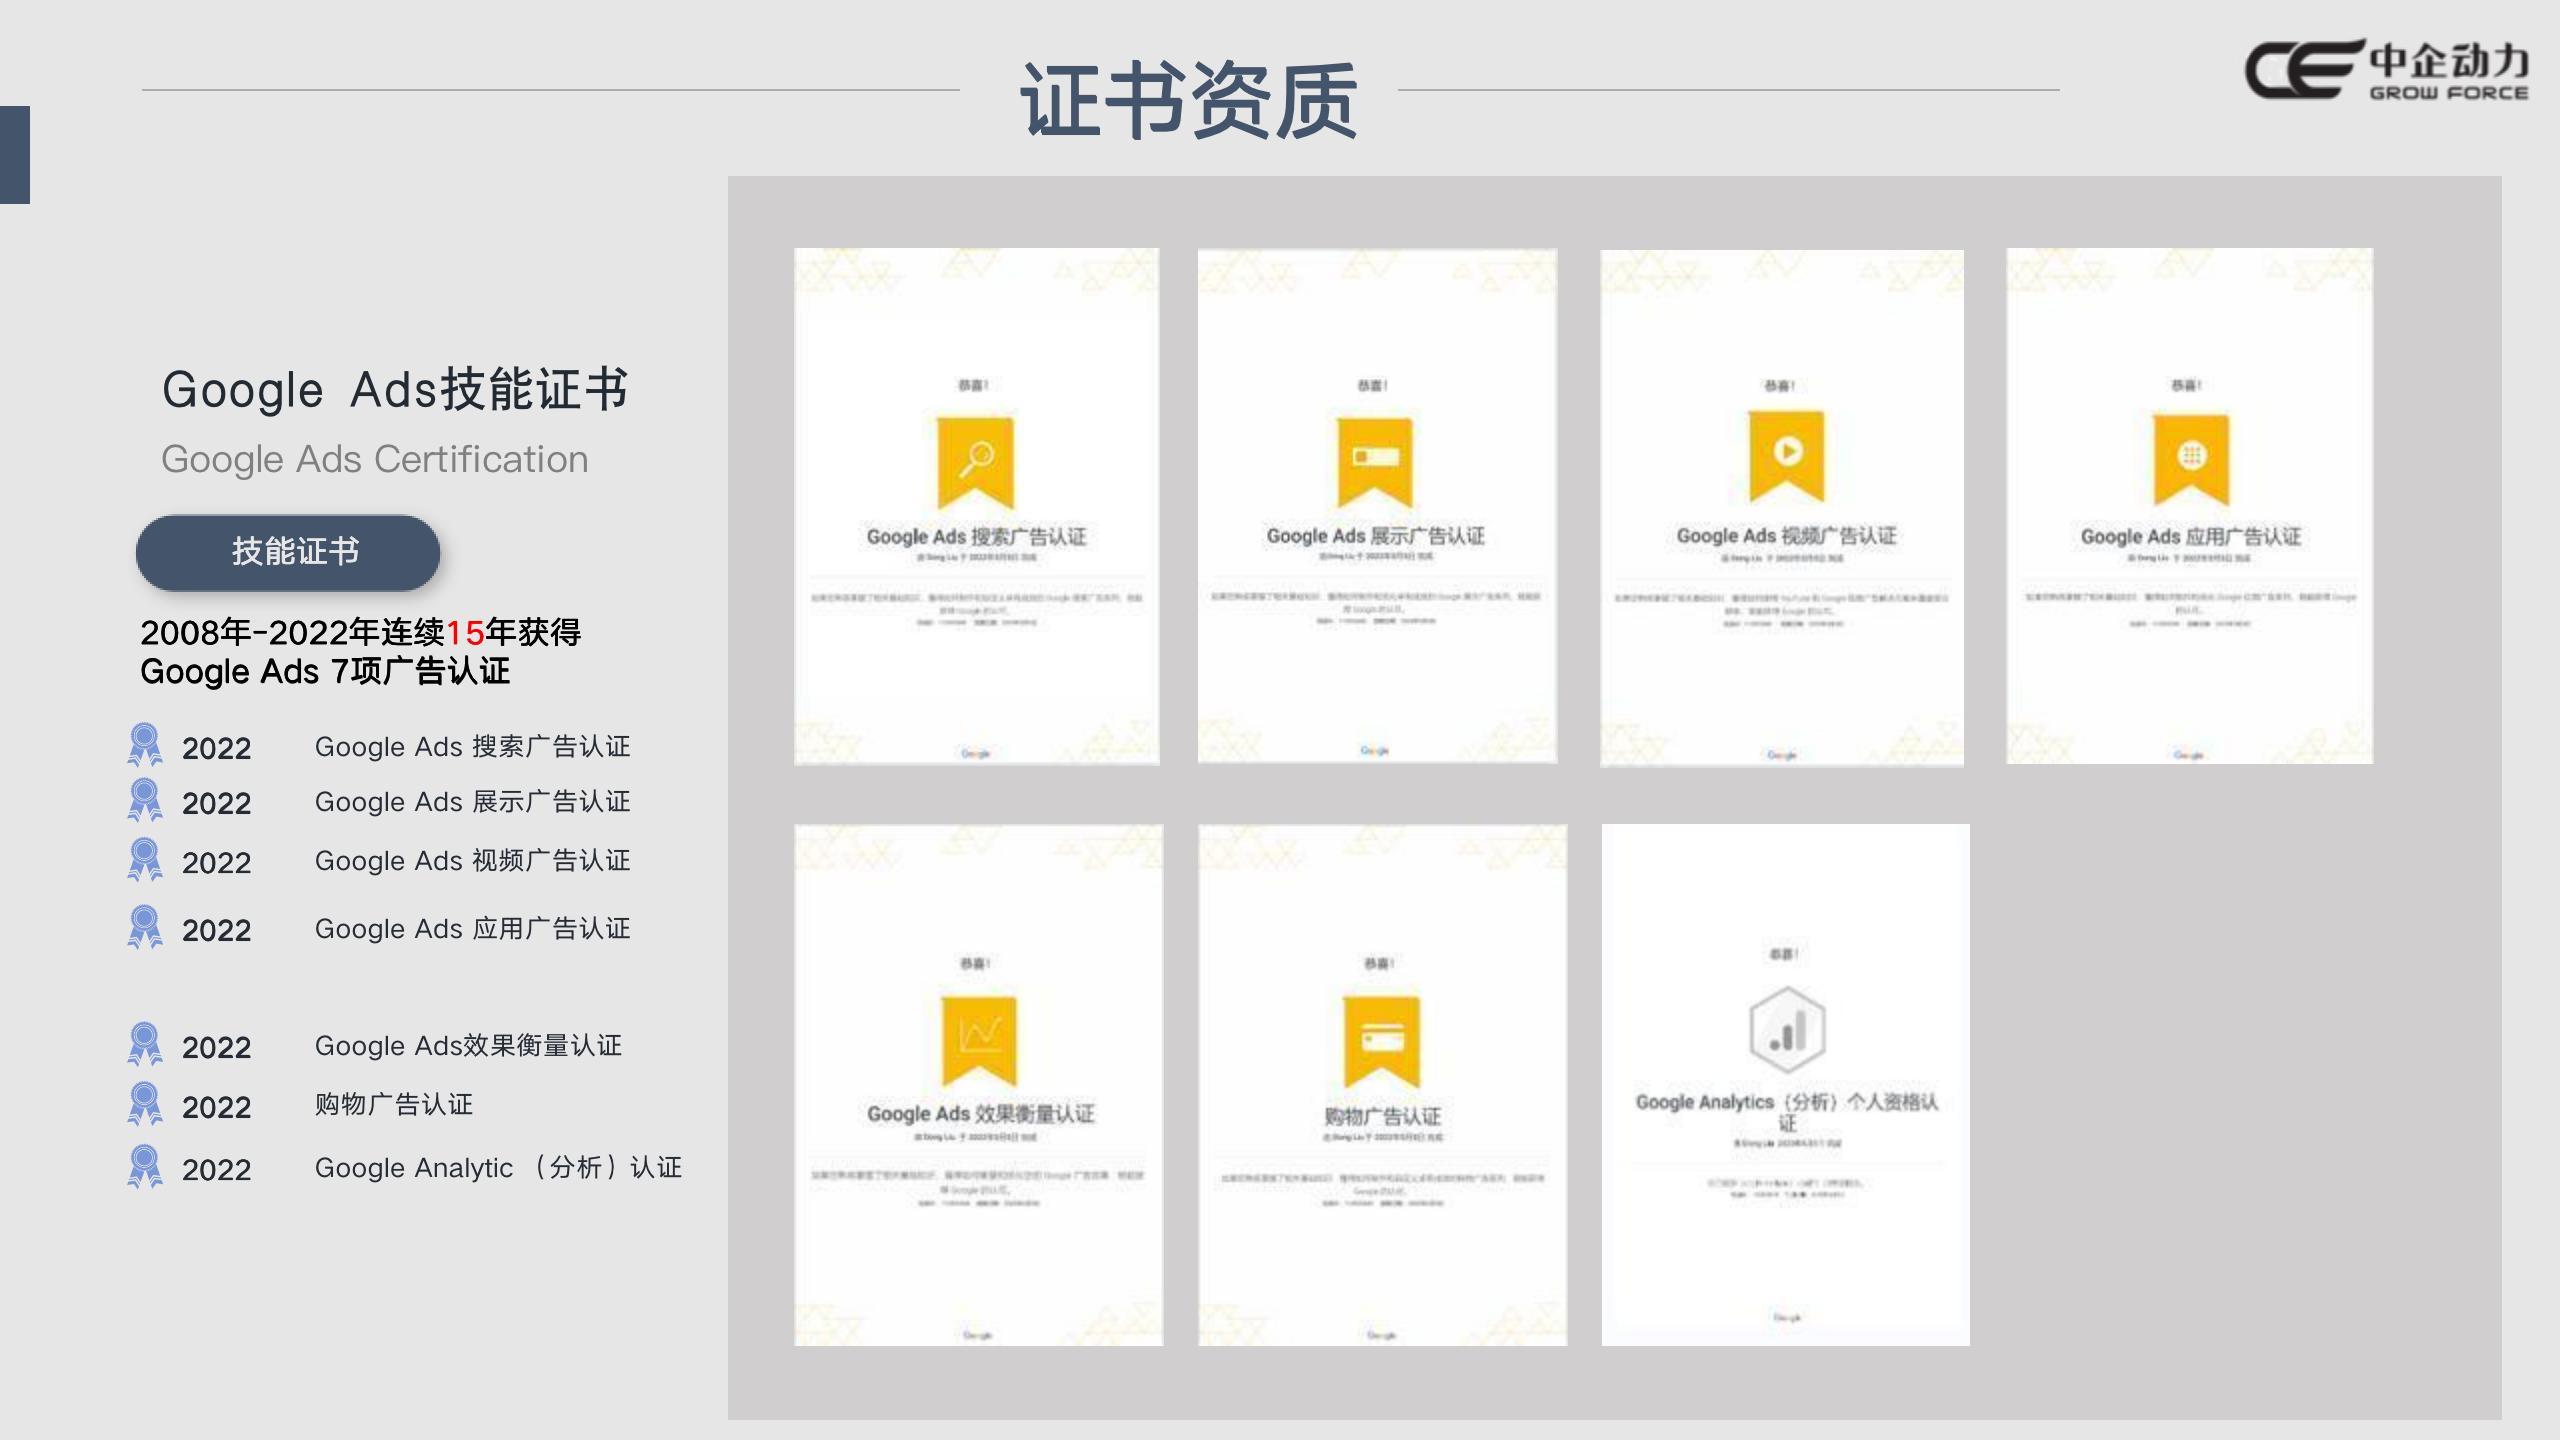Screen dimensions: 2560x1440
Task: Click list text Google Analytic （分析）认证
Action: click(498, 1167)
